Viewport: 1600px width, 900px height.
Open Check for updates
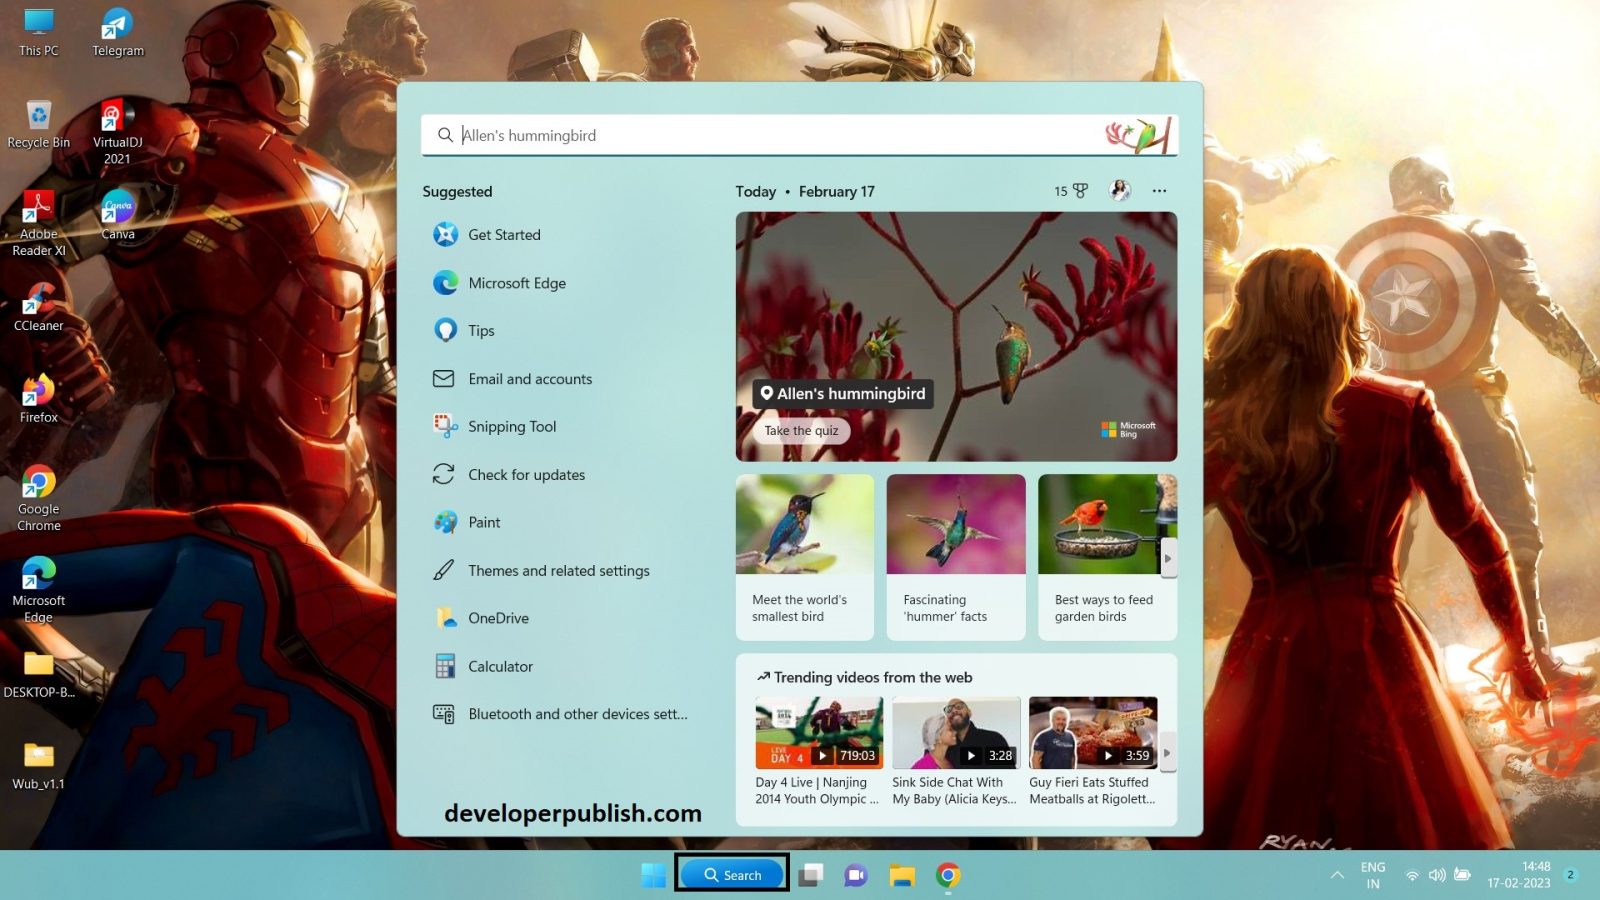[x=526, y=474]
